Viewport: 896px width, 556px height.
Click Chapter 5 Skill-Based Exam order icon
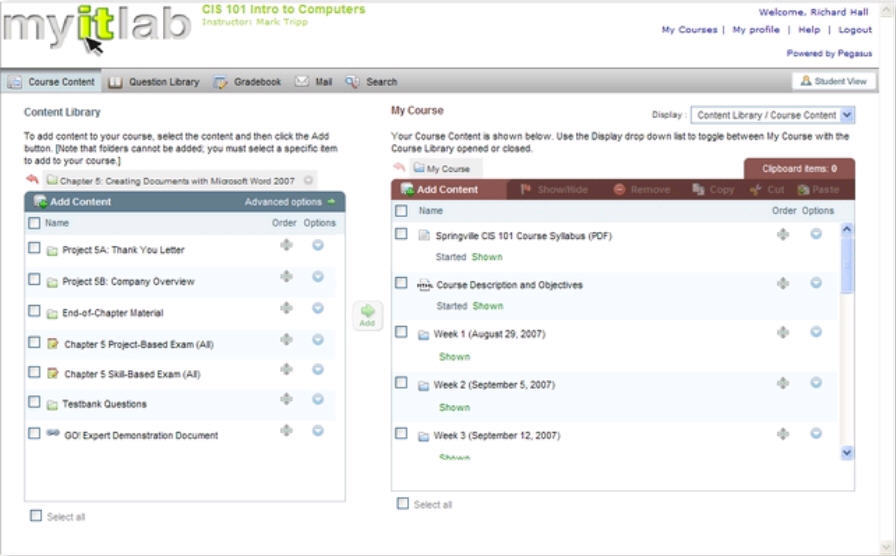(286, 369)
